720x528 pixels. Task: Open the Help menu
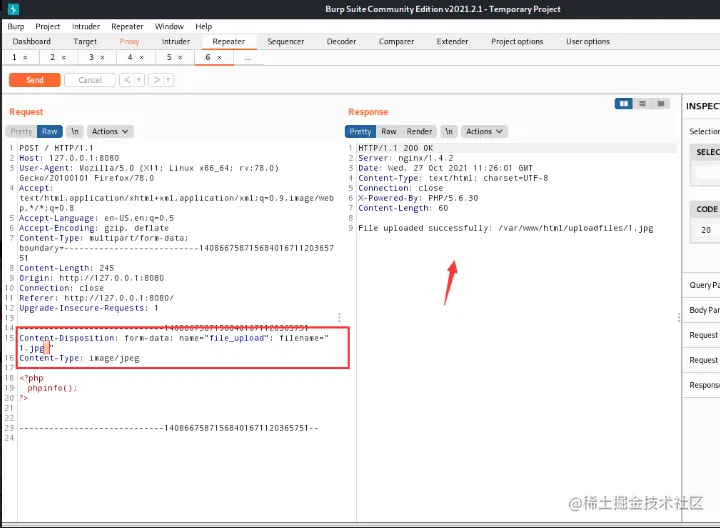(203, 27)
